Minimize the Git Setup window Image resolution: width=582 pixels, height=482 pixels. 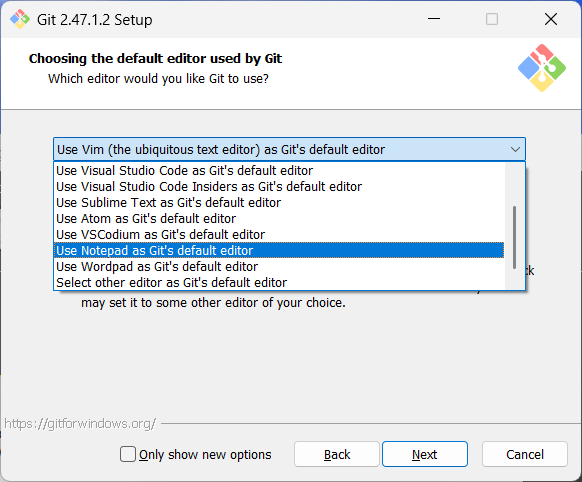pyautogui.click(x=434, y=19)
